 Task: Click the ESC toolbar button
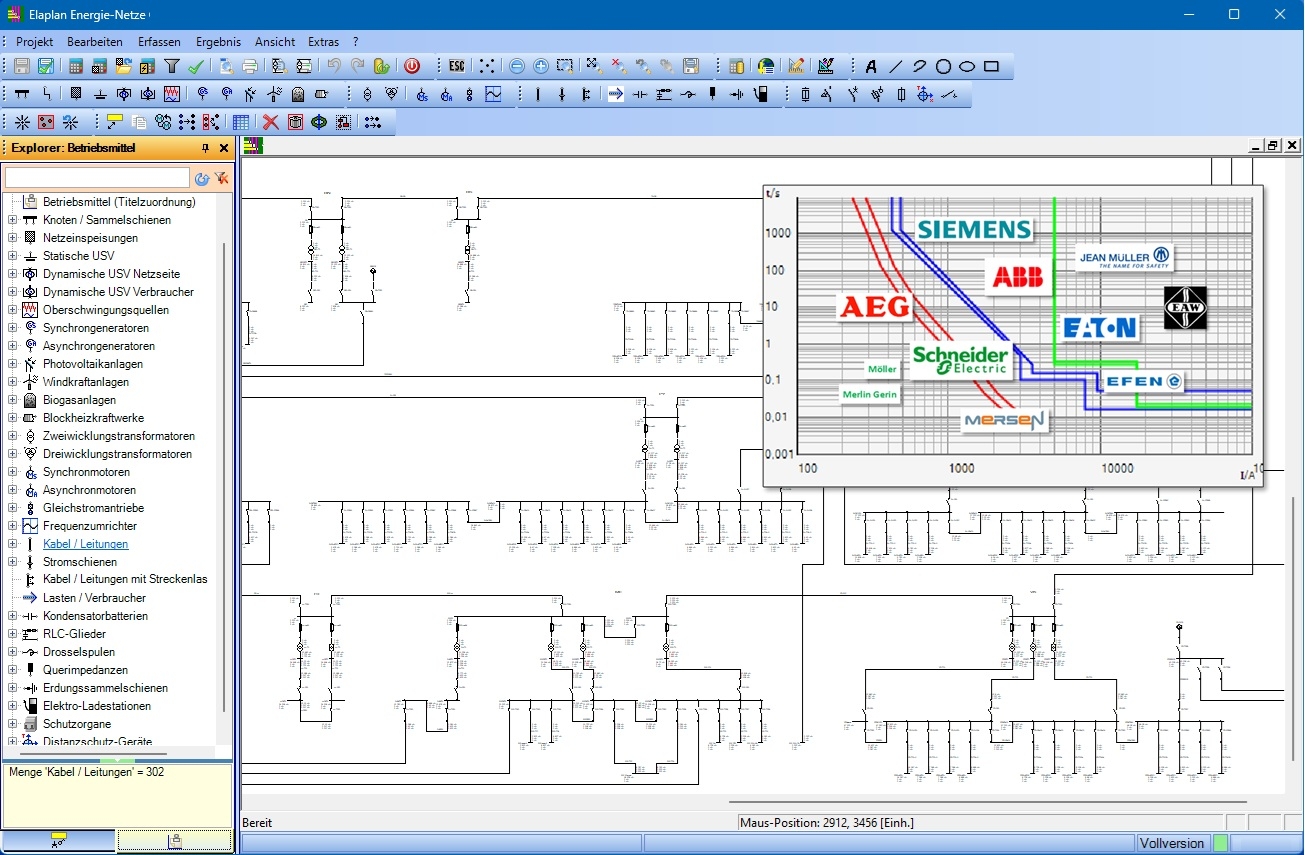coord(457,67)
